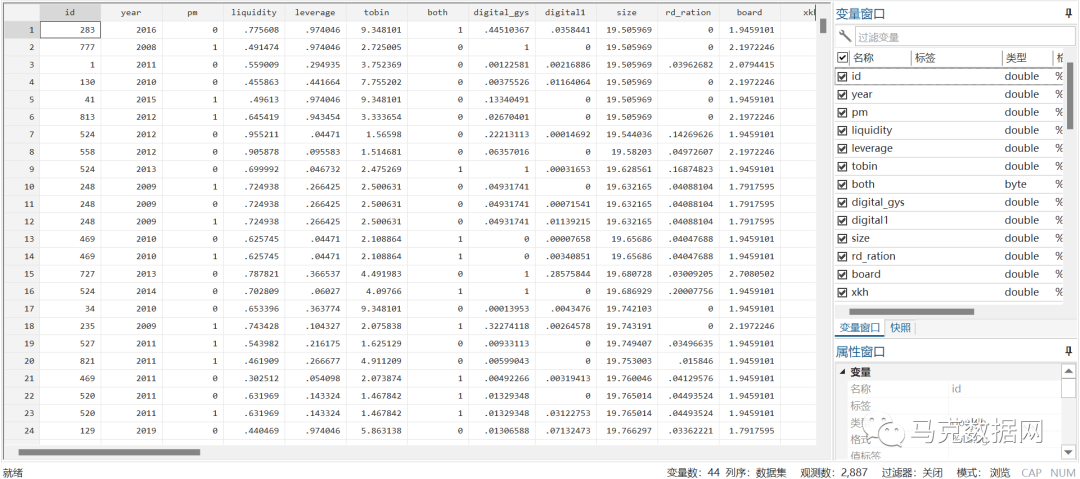Select the digital_gys column header
The width and height of the screenshot is (1080, 479).
coord(501,12)
